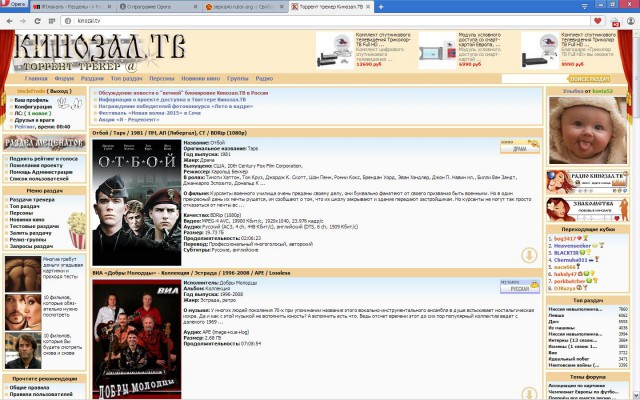Viewport: 640px width, 400px height.
Task: Open Запросы раздач in left menu
Action: (31, 246)
